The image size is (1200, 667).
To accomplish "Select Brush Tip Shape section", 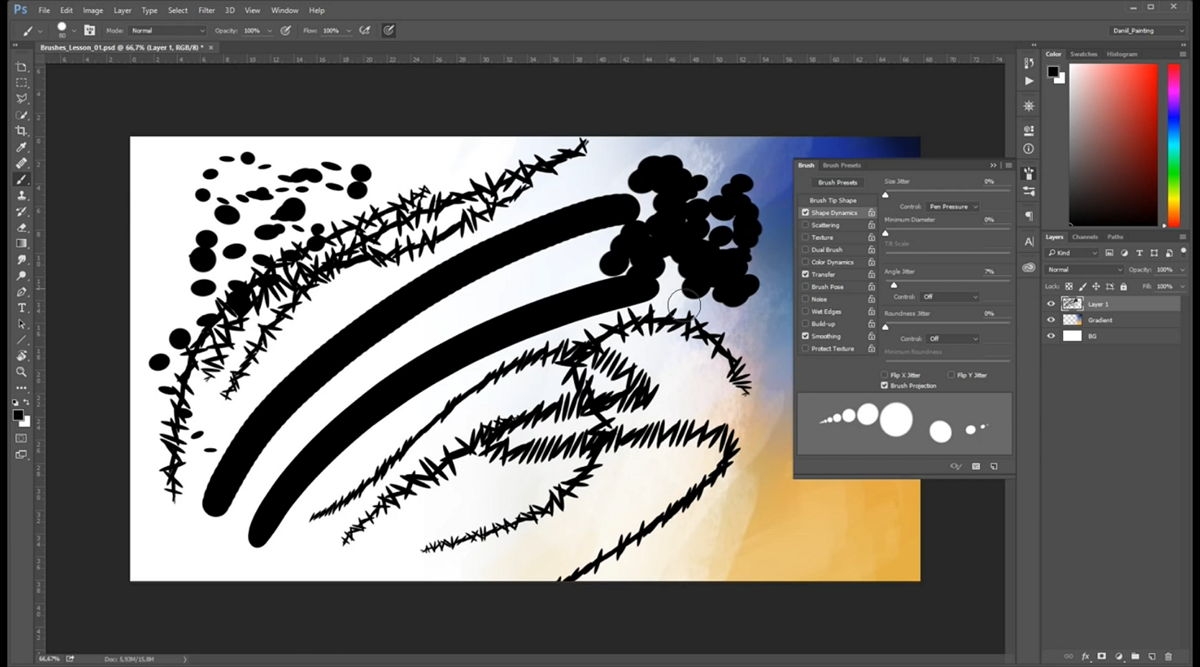I will [833, 200].
